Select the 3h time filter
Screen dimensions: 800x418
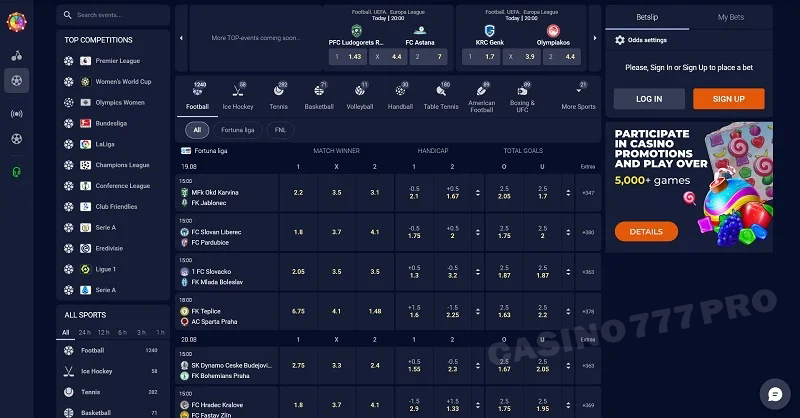pos(141,332)
